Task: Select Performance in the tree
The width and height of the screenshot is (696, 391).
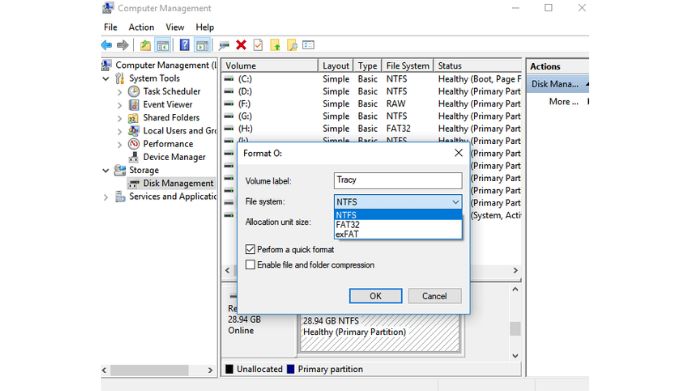Action: click(x=168, y=144)
